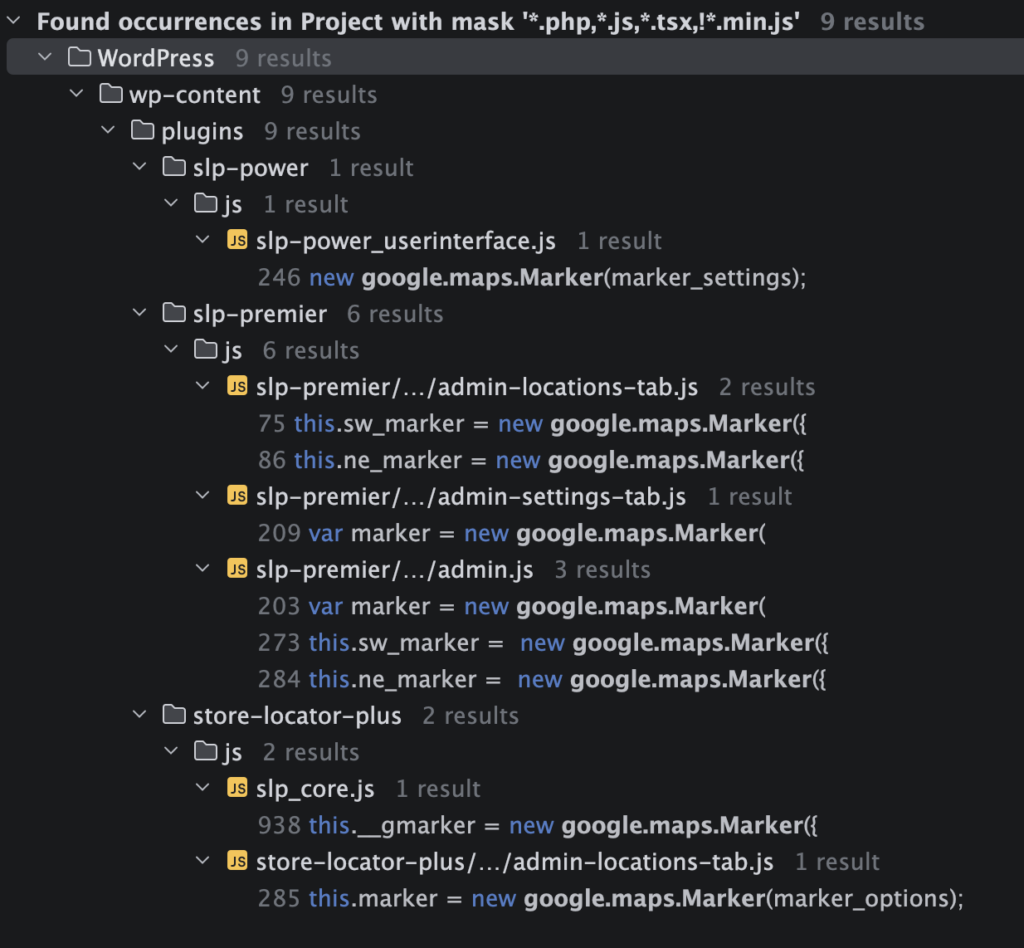Collapse the slp-premier admin.js results chevron
Viewport: 1024px width, 948px height.
tap(204, 570)
